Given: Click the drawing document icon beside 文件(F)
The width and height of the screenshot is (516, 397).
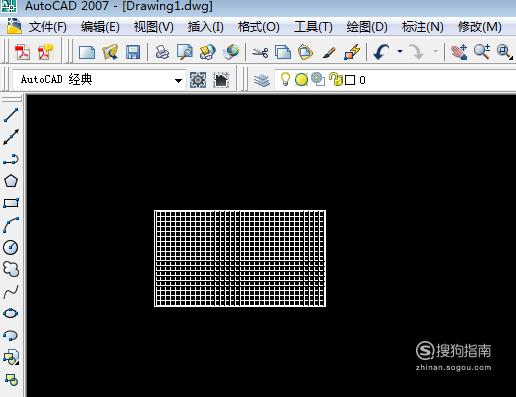Looking at the screenshot, I should coord(14,26).
